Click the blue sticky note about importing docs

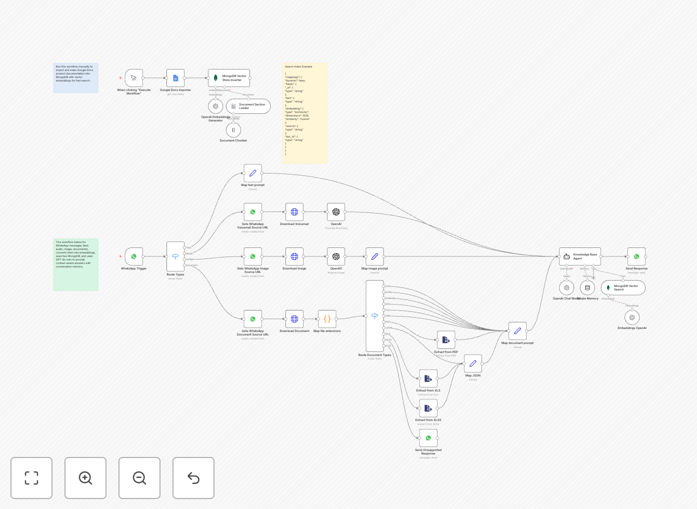[76, 78]
